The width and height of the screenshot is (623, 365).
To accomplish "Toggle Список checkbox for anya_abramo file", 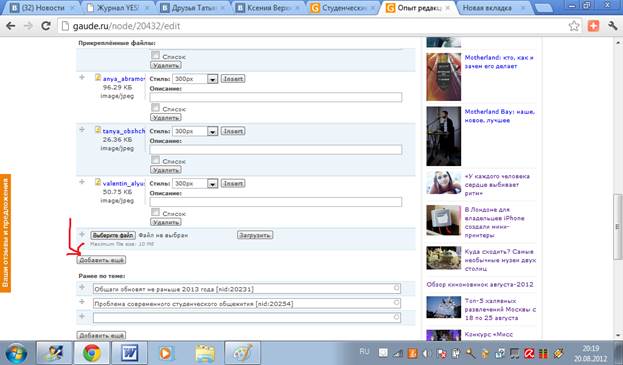I will 155,108.
